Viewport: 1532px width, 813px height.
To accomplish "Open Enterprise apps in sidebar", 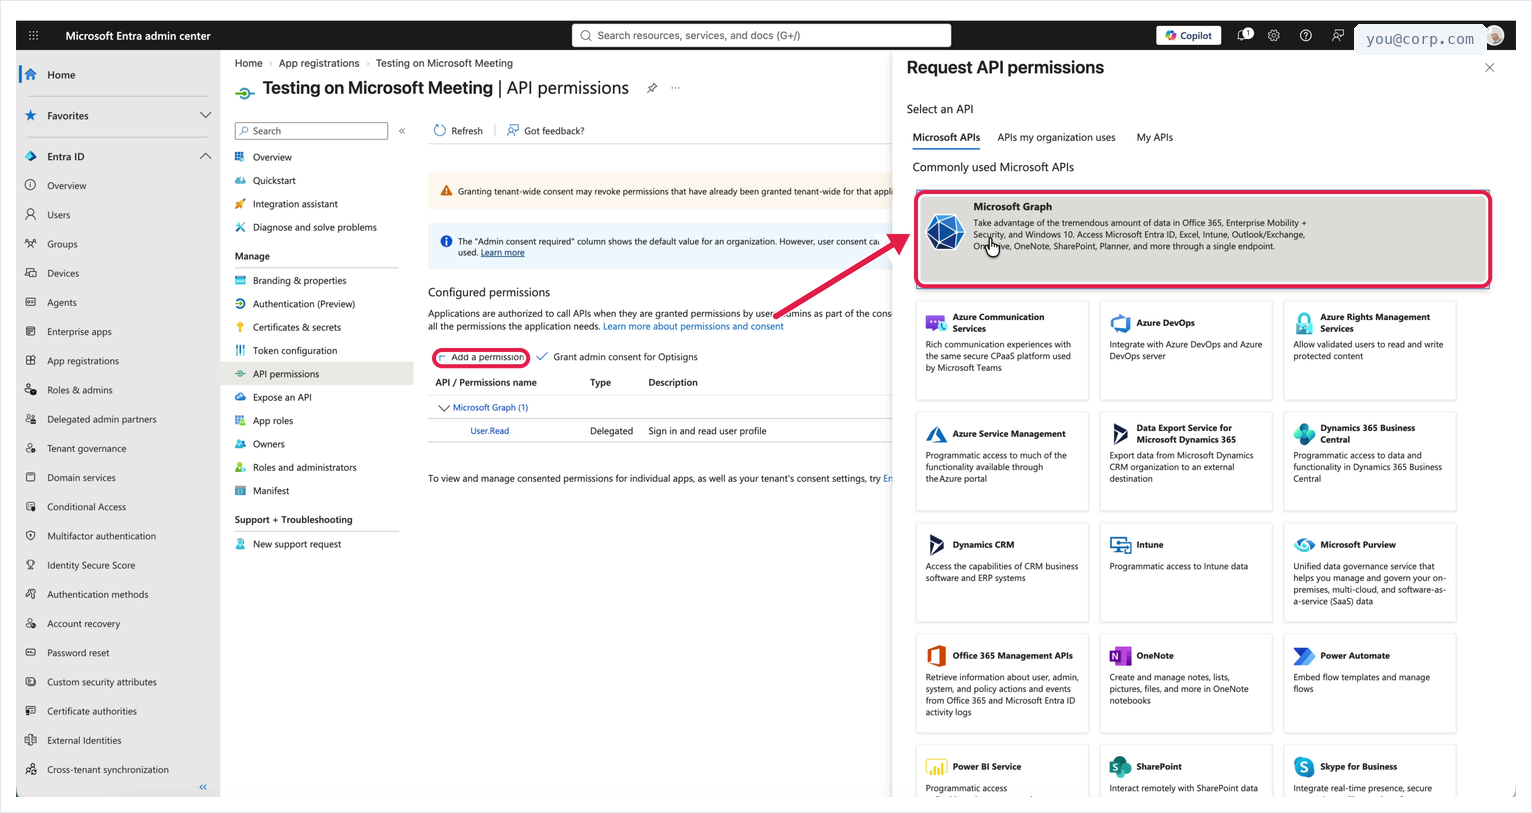I will coord(79,331).
